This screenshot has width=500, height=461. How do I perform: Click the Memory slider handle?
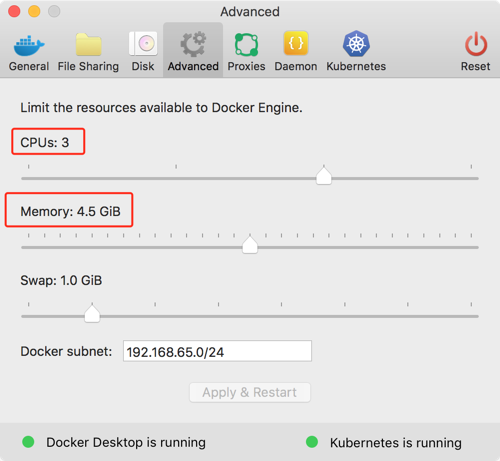click(250, 244)
